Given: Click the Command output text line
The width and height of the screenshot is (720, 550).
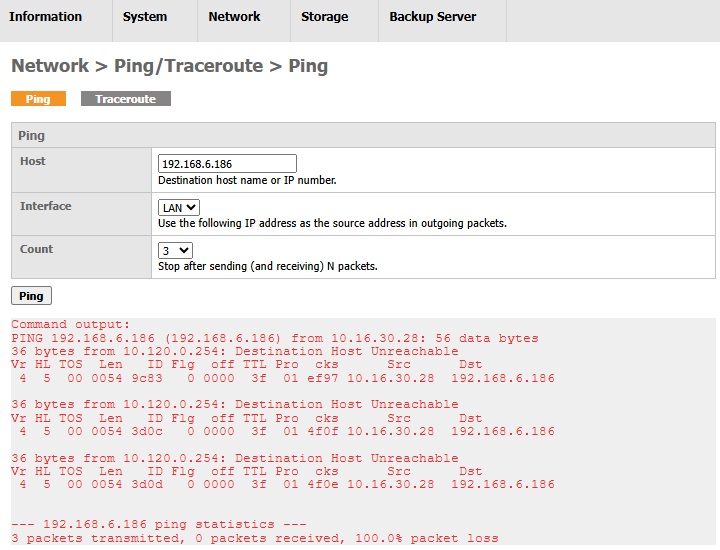Looking at the screenshot, I should pos(71,325).
